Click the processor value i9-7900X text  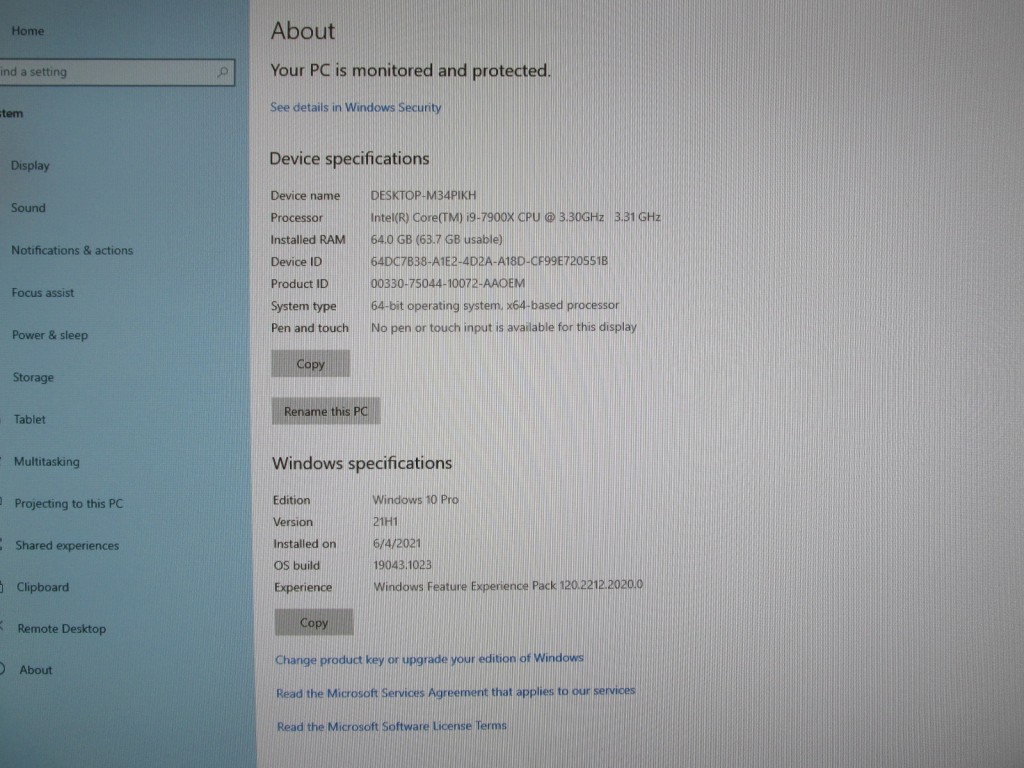[515, 217]
